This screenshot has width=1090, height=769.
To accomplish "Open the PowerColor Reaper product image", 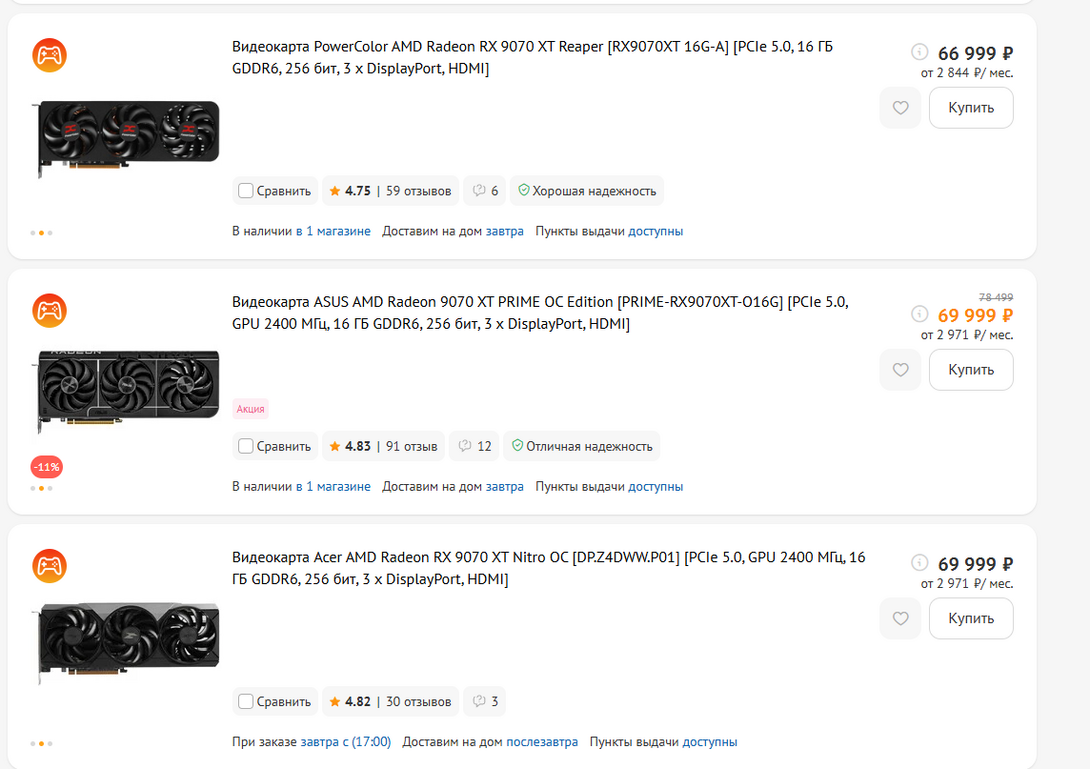I will [x=127, y=138].
